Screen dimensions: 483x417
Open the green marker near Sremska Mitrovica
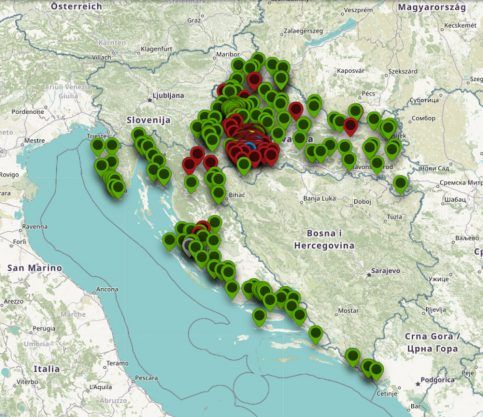(x=400, y=184)
